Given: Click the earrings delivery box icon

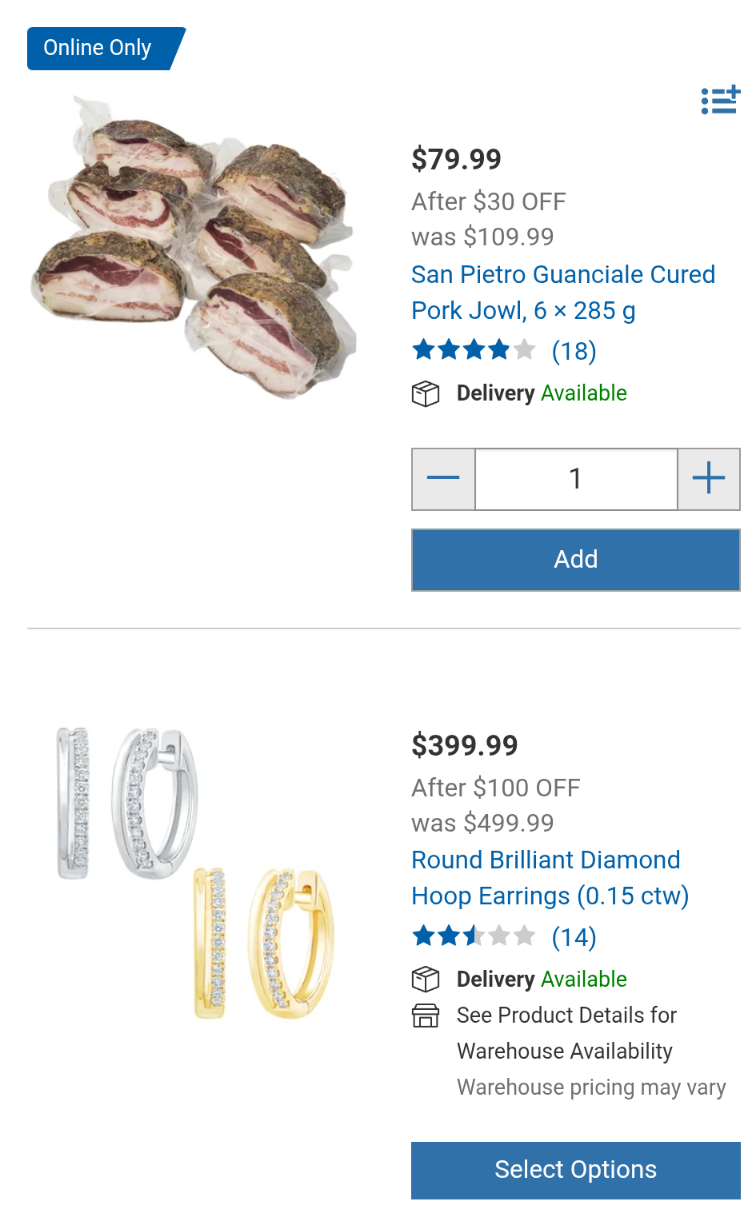Looking at the screenshot, I should (x=426, y=980).
